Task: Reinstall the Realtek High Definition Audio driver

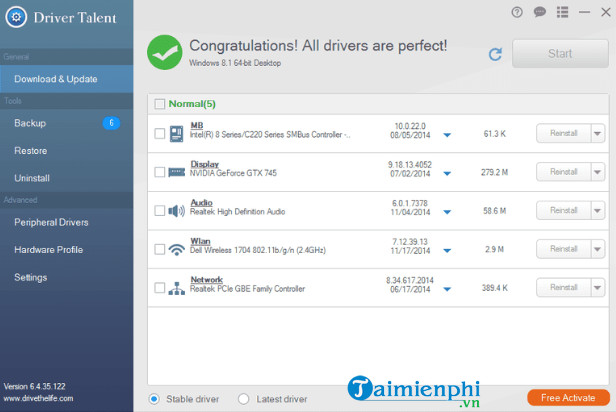Action: [563, 211]
